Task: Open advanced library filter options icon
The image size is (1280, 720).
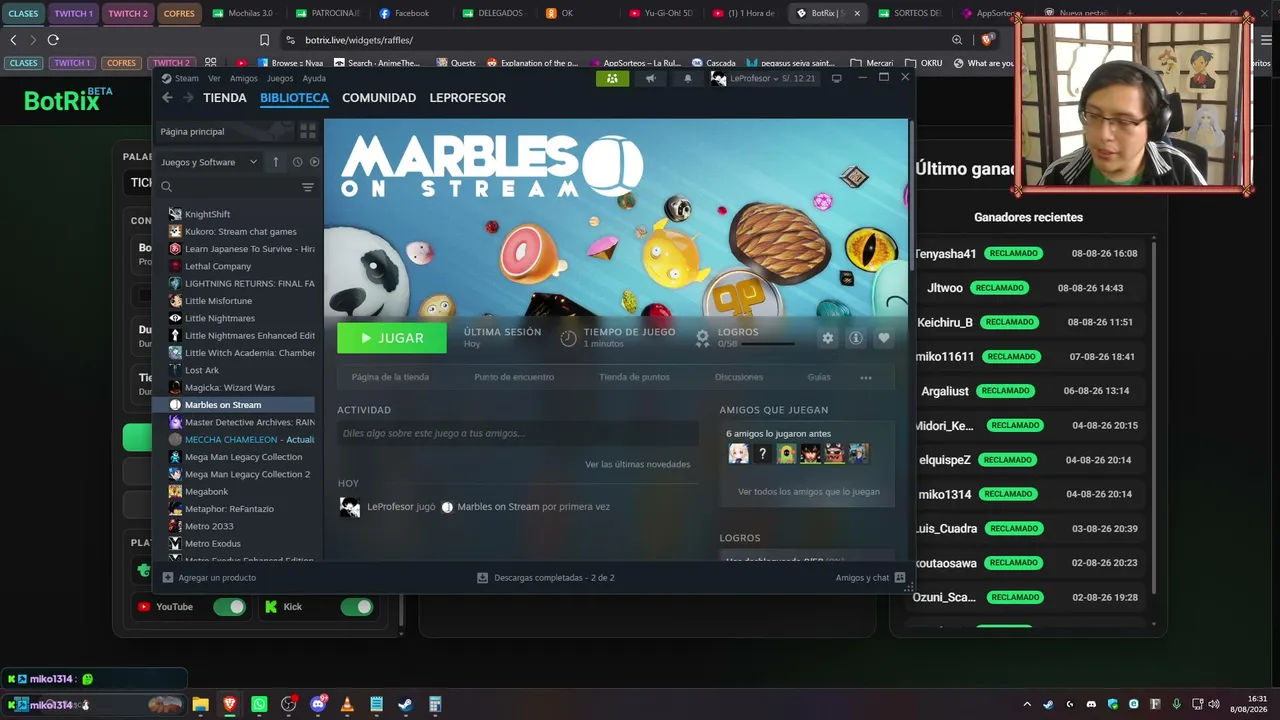Action: coord(308,187)
